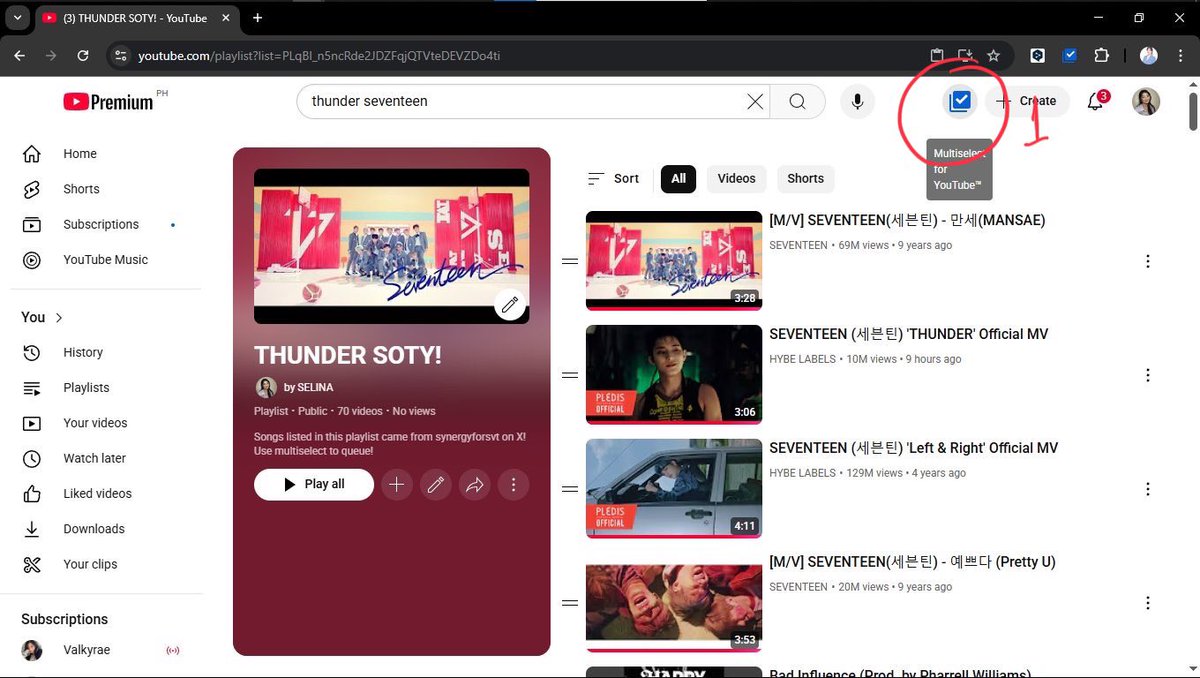Open the 'THUNDER' Official MV title
Viewport: 1200px width, 678px height.
908,334
